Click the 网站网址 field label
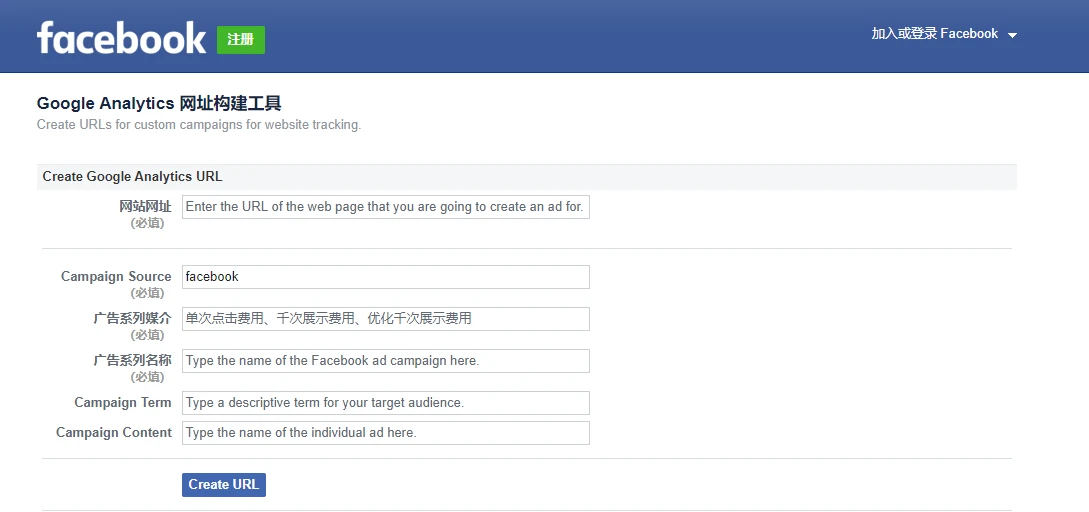Viewport: 1089px width, 512px height. (x=145, y=206)
